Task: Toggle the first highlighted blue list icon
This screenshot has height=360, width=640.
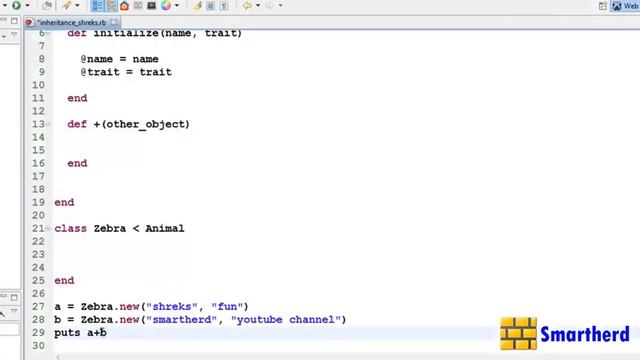Action: click(x=98, y=5)
